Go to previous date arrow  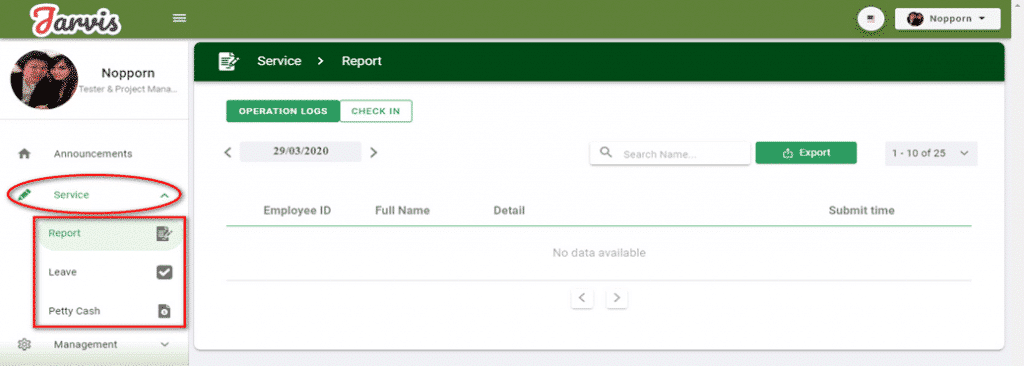228,152
